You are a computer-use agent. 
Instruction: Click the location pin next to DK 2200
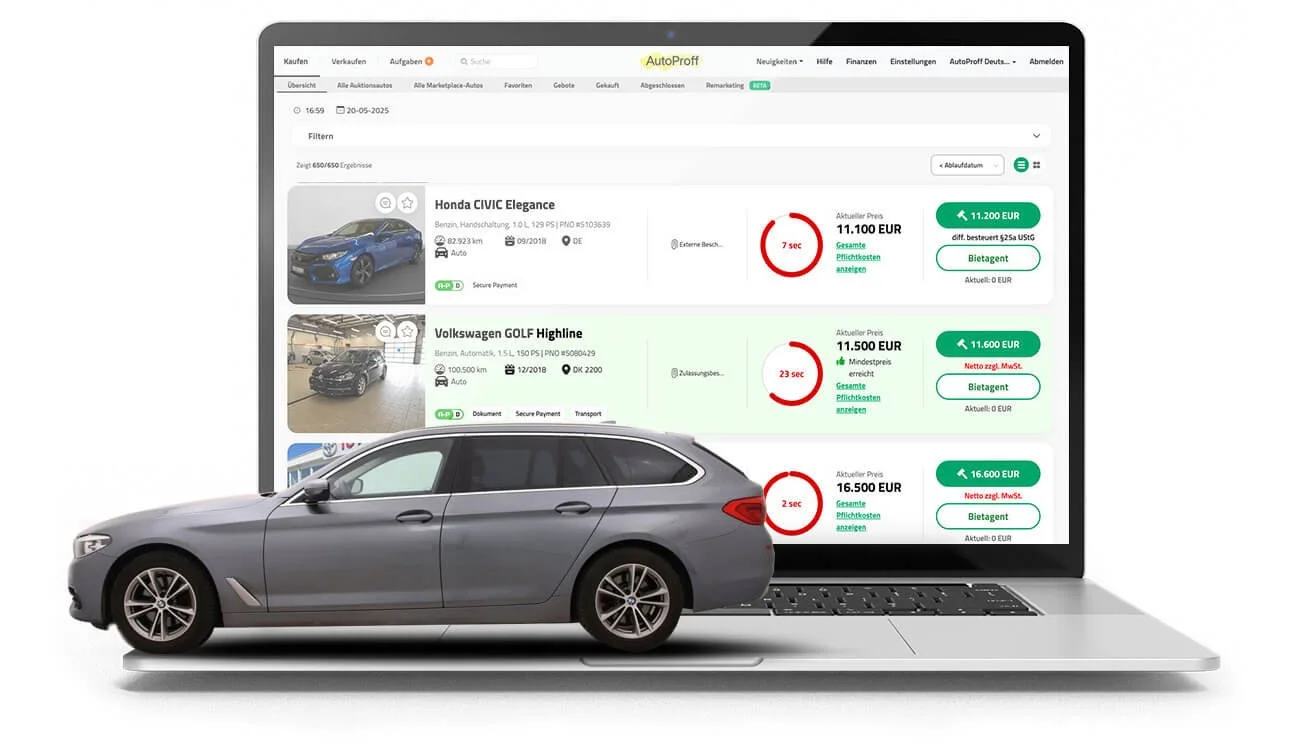coord(566,369)
